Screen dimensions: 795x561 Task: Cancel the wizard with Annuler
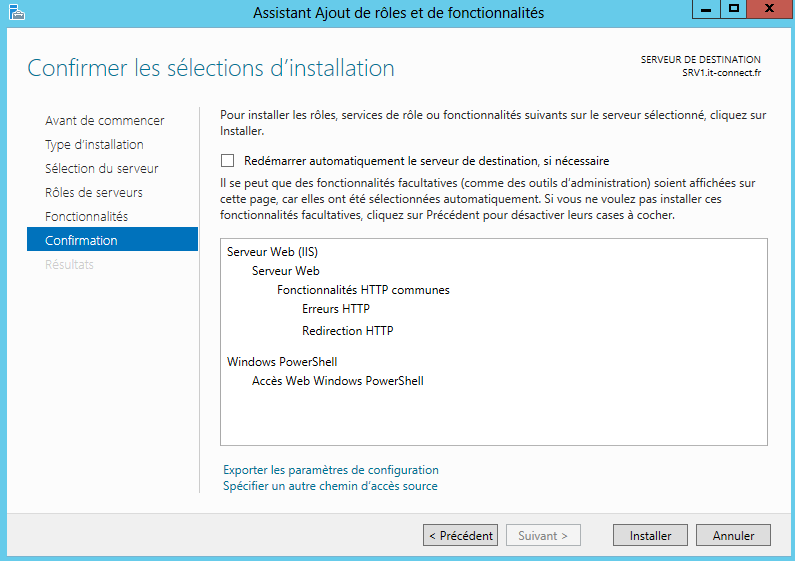[733, 536]
